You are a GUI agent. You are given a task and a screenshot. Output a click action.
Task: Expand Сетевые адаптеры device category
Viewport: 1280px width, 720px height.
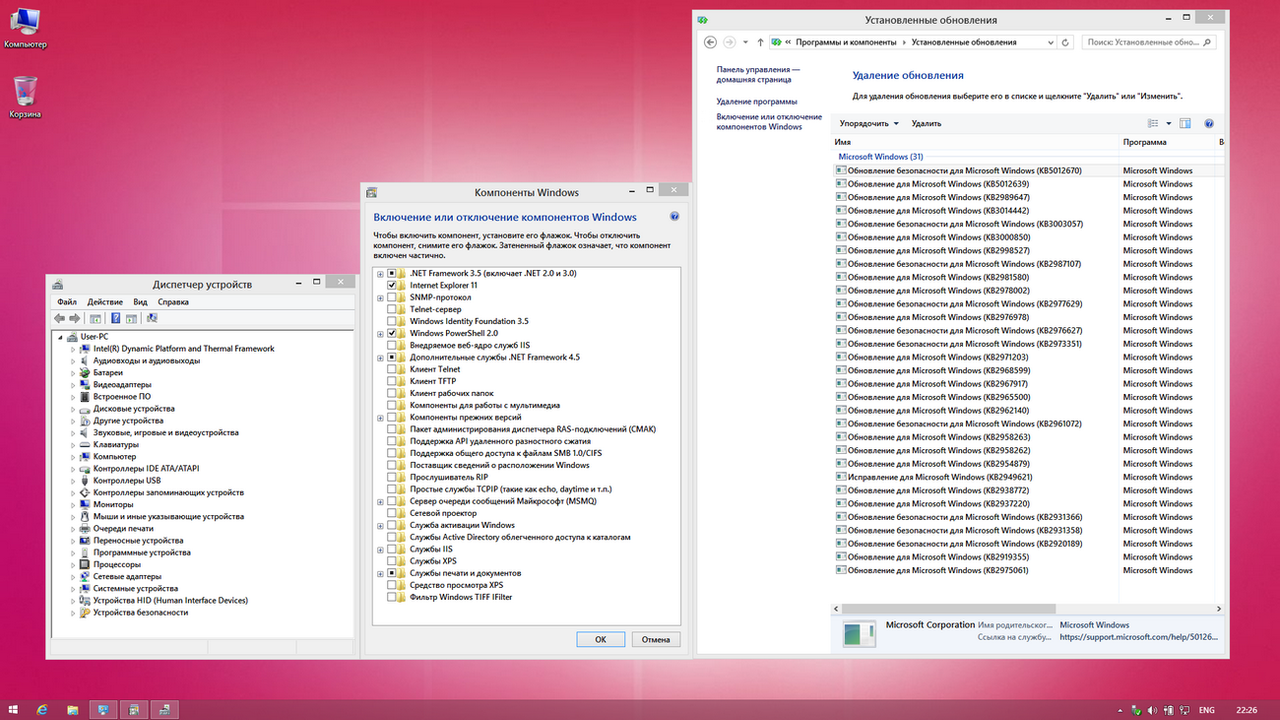point(73,576)
